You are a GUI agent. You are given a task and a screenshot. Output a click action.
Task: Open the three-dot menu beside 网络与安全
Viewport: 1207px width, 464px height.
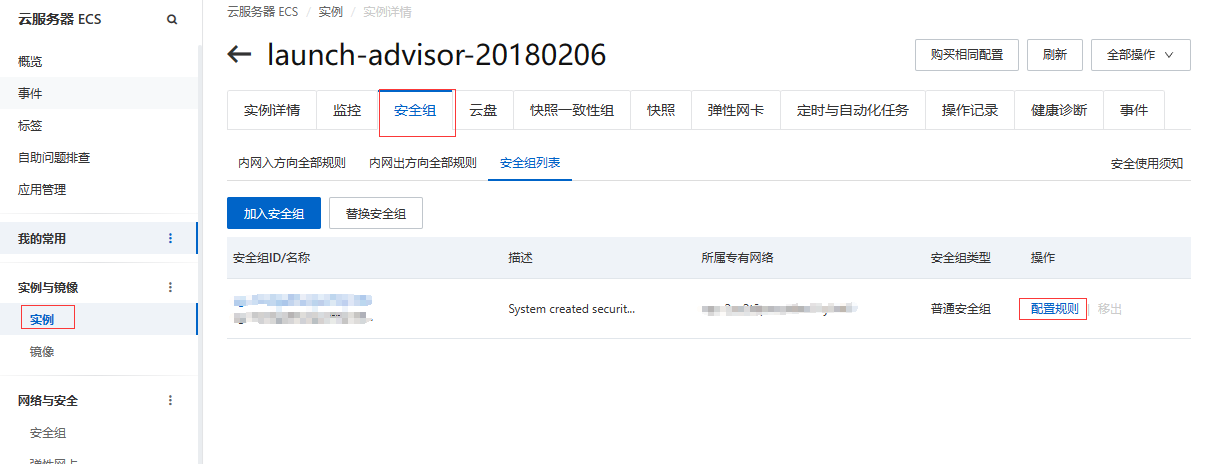pyautogui.click(x=170, y=400)
